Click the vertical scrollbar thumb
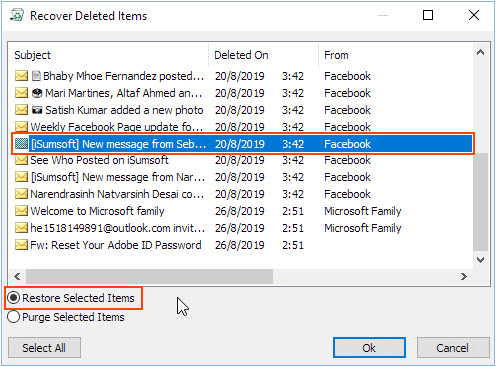The height and width of the screenshot is (367, 496). (480, 202)
